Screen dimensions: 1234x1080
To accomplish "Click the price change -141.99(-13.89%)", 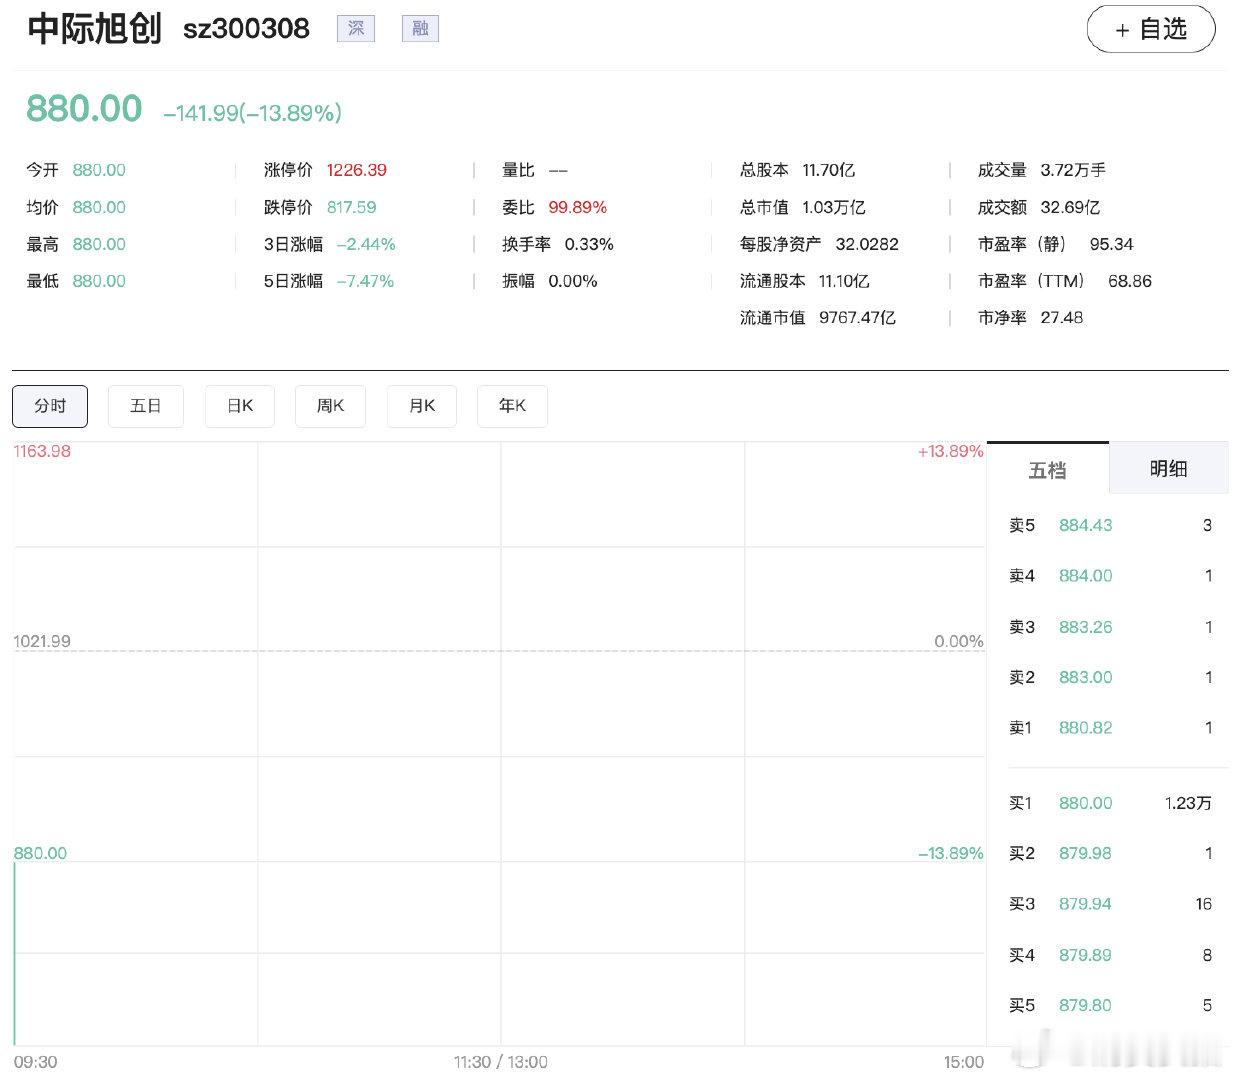I will 253,113.
